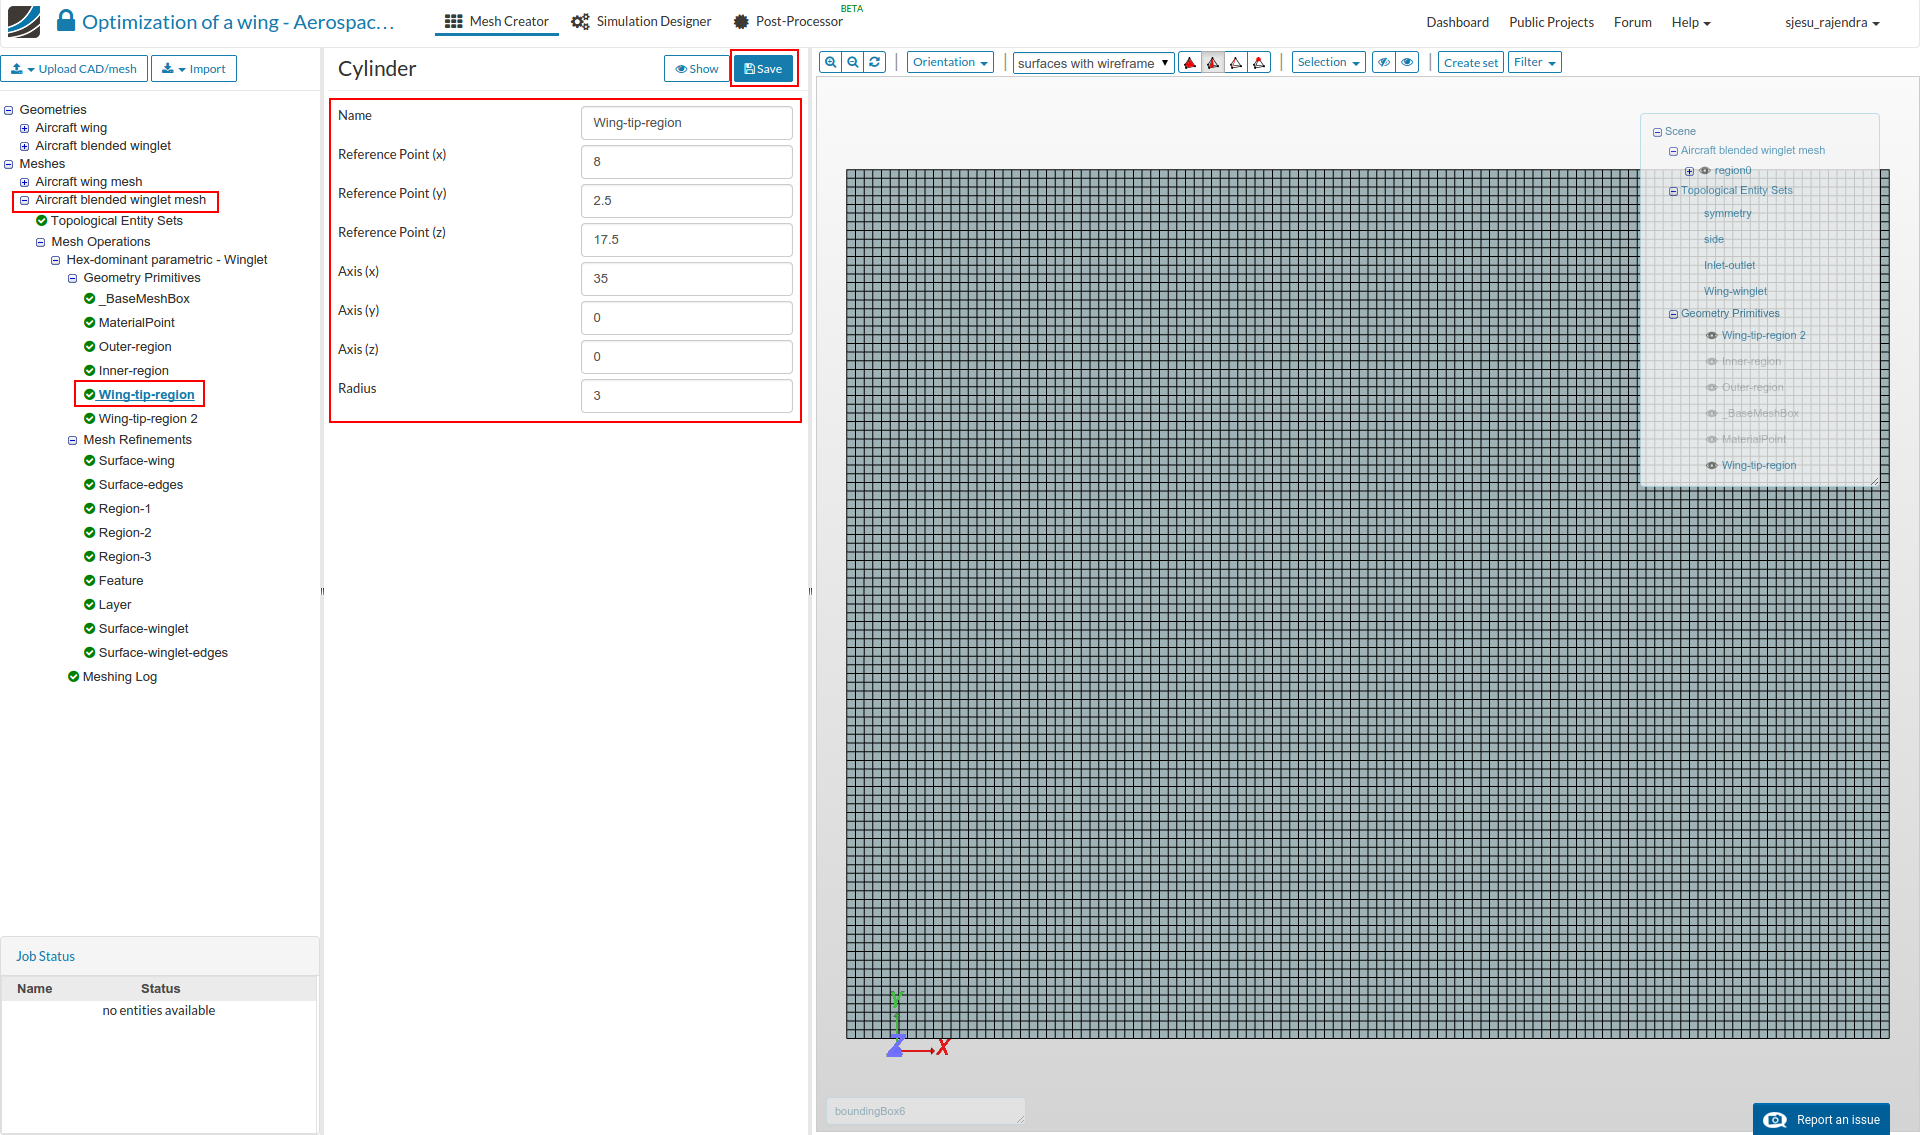Toggle region0 eye icon in scene tree
The height and width of the screenshot is (1135, 1920).
(x=1705, y=171)
